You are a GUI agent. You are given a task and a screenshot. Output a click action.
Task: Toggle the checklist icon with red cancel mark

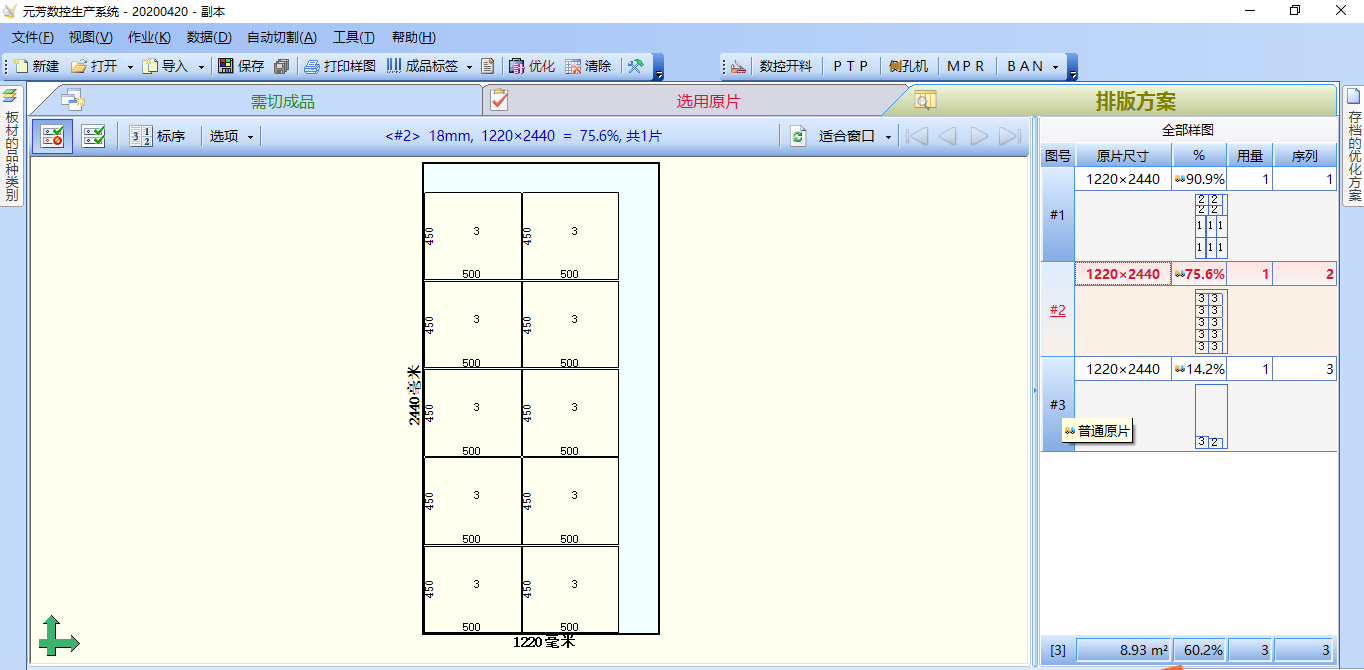tap(52, 136)
